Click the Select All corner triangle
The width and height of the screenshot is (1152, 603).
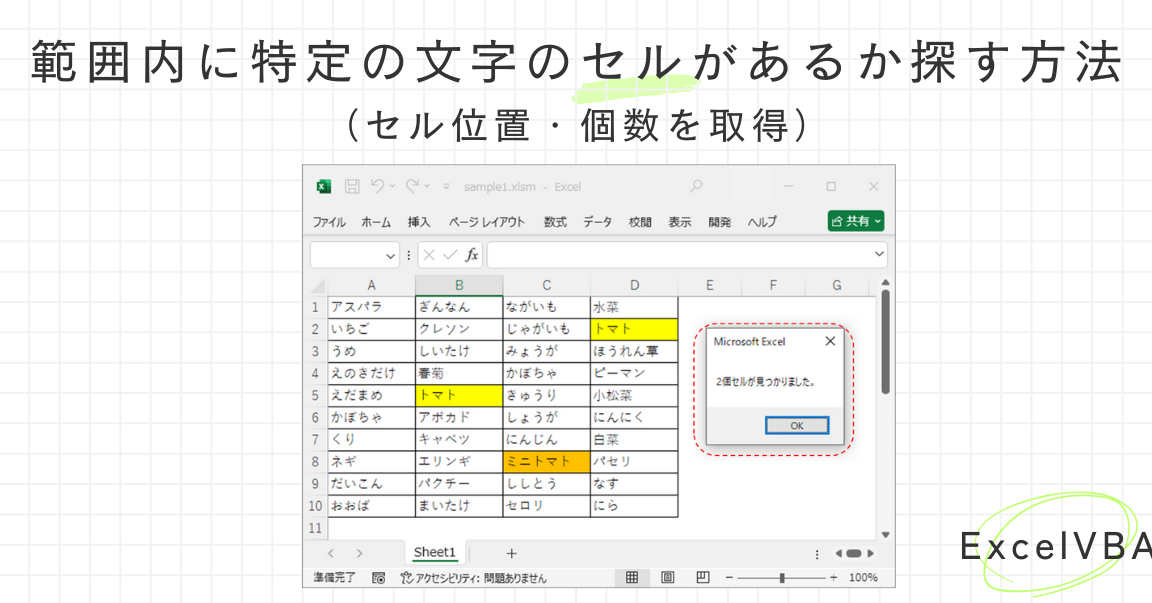pos(318,286)
